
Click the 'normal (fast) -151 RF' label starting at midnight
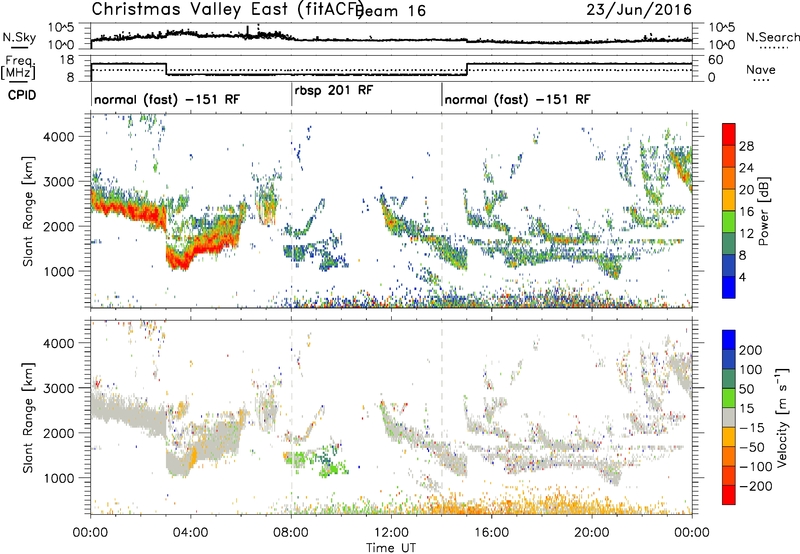click(x=166, y=99)
